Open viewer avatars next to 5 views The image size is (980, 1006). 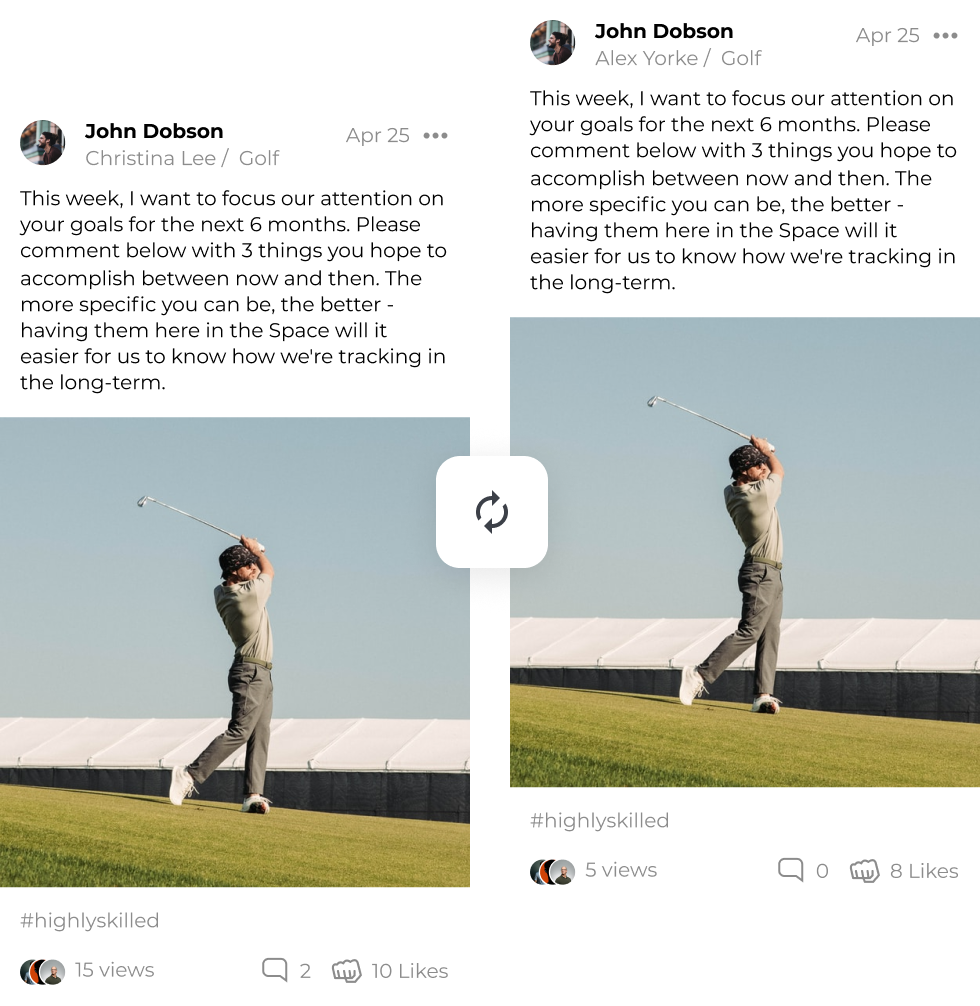[553, 871]
